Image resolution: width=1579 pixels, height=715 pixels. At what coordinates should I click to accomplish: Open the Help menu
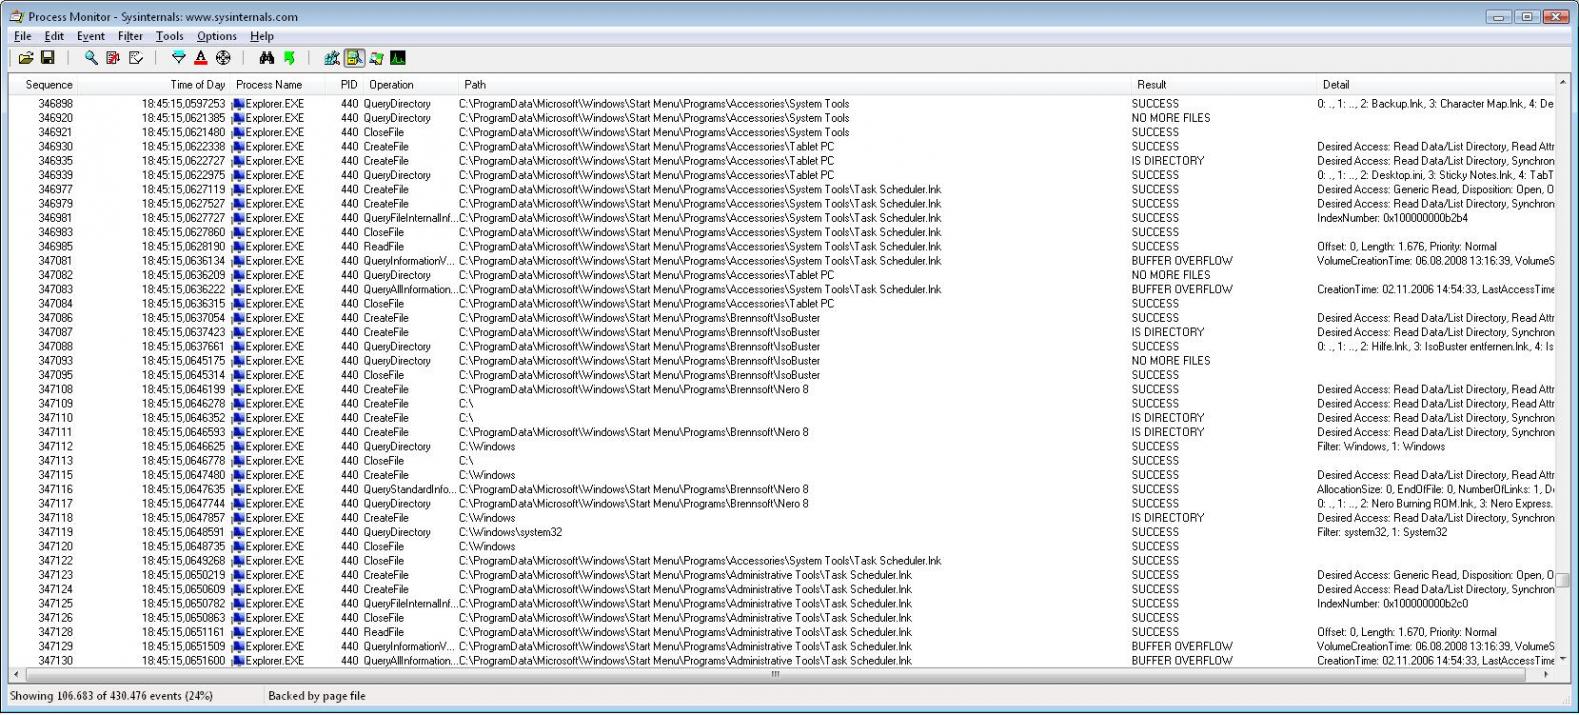tap(261, 36)
